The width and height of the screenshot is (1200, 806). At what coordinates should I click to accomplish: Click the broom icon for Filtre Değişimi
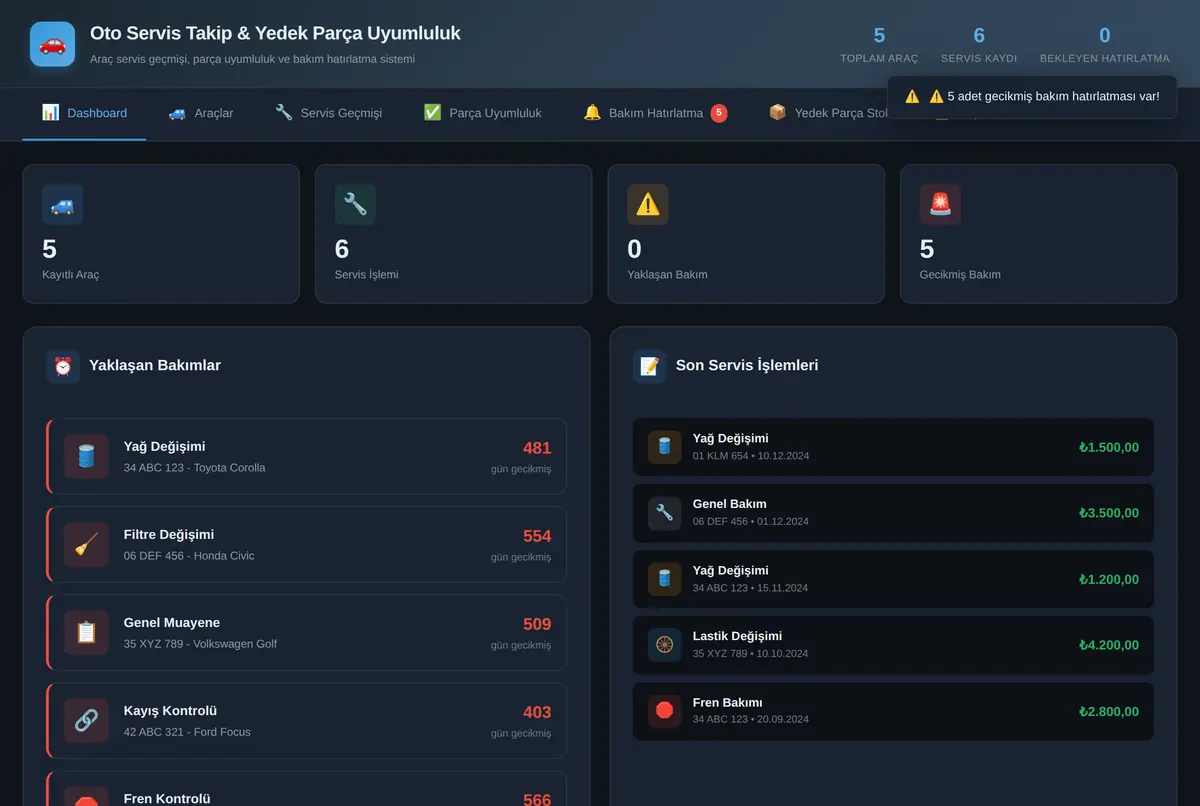86,544
